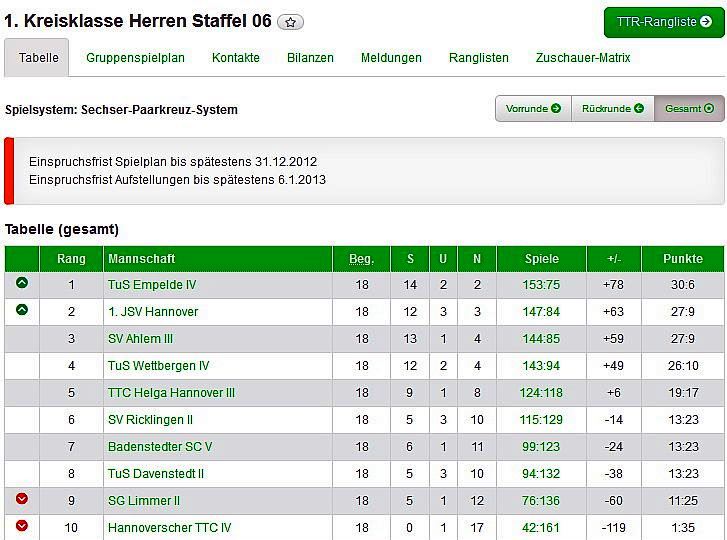Open the Zuschauer-Matrix tab
Viewport: 727px width, 540px height.
point(583,58)
